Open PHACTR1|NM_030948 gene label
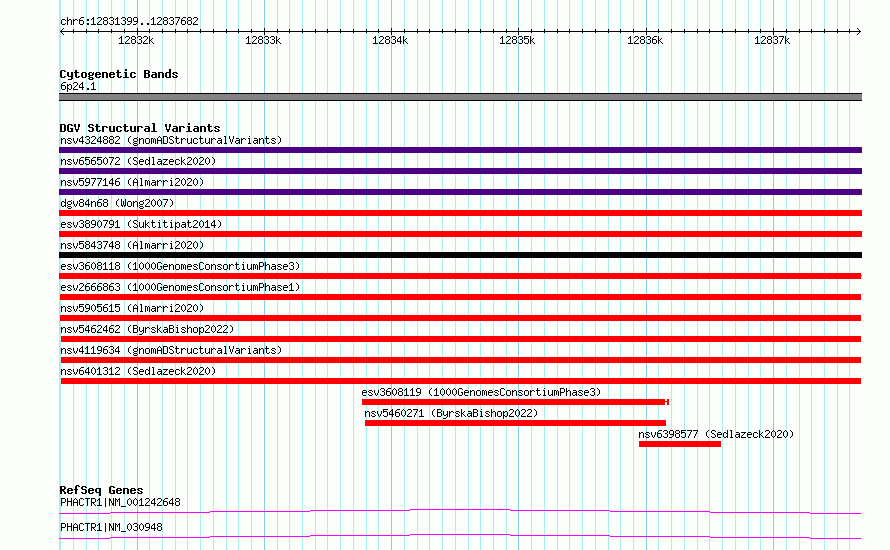The width and height of the screenshot is (890, 550). click(111, 527)
